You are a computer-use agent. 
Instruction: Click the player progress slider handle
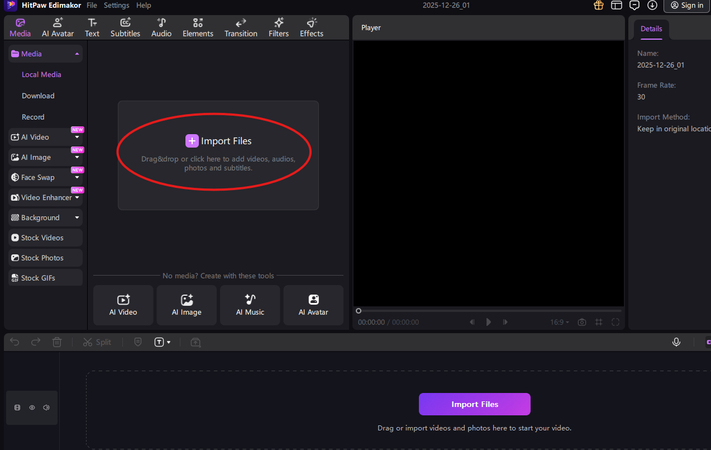point(358,311)
